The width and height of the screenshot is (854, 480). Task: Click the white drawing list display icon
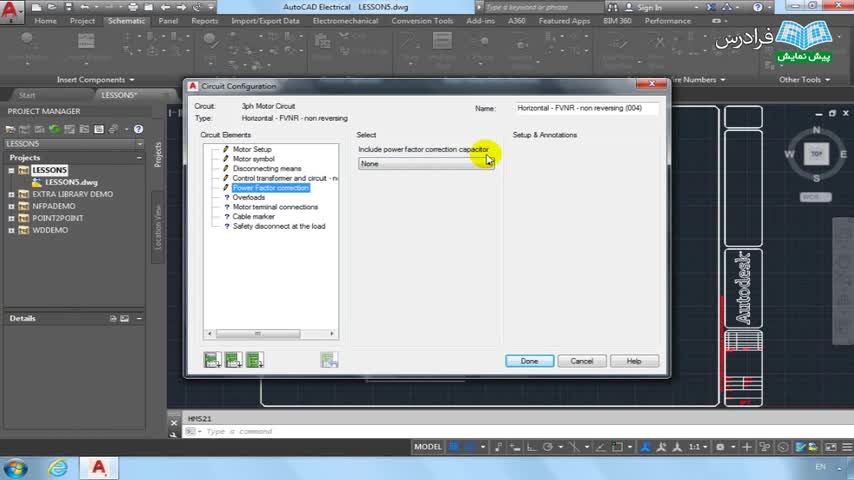click(99, 129)
